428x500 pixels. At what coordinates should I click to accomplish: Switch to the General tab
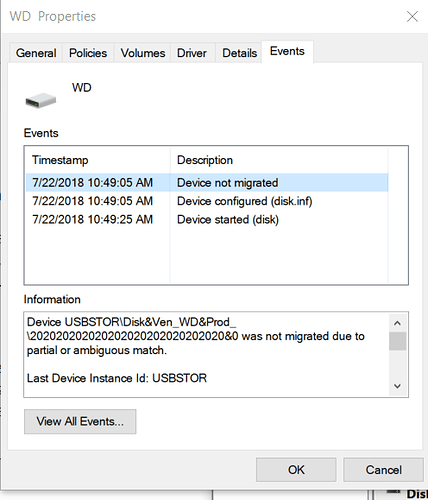pos(36,53)
